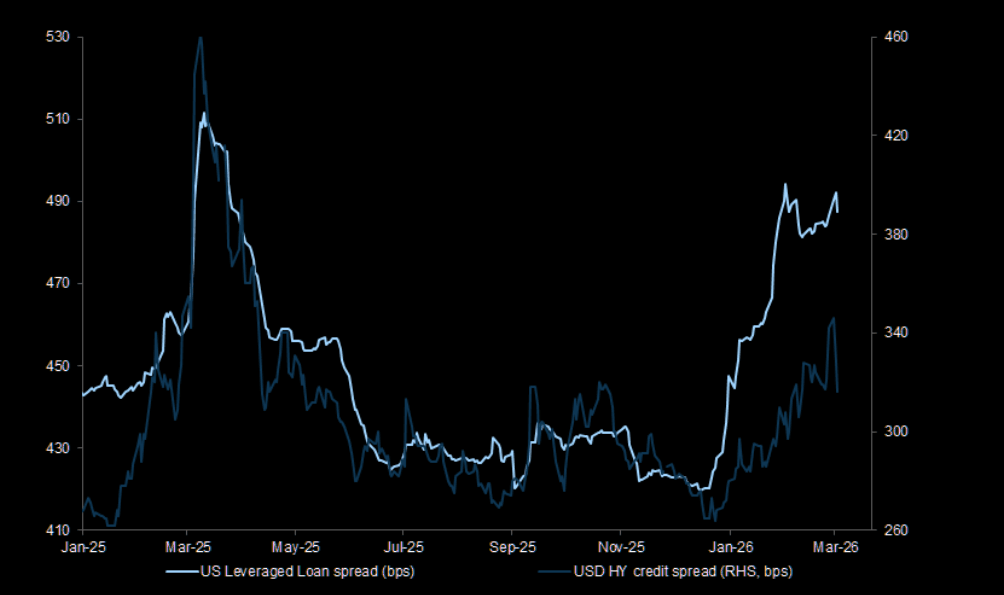Screen dimensions: 1004x595
Task: Select the Nov-25 x-axis label
Action: point(619,547)
